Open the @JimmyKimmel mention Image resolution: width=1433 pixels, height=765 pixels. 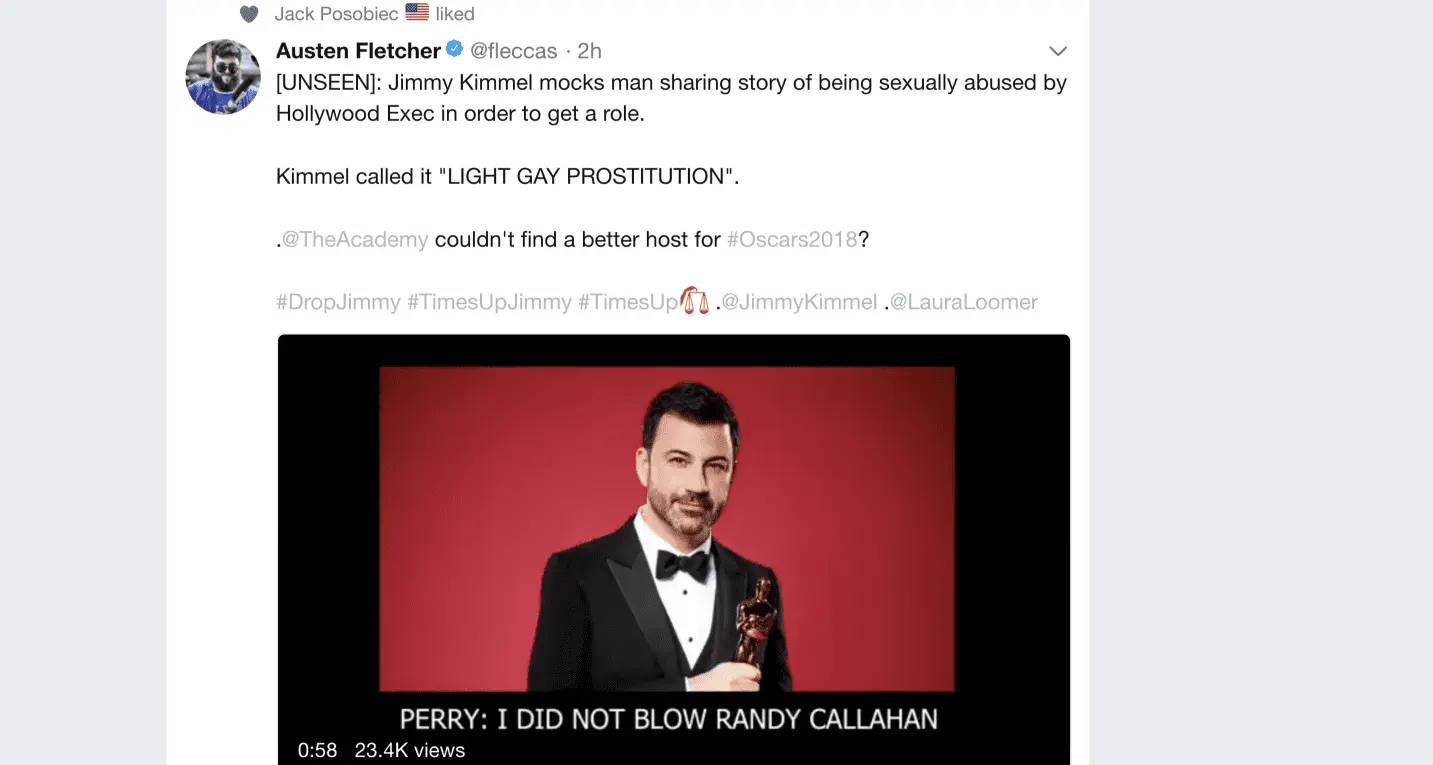(x=799, y=302)
